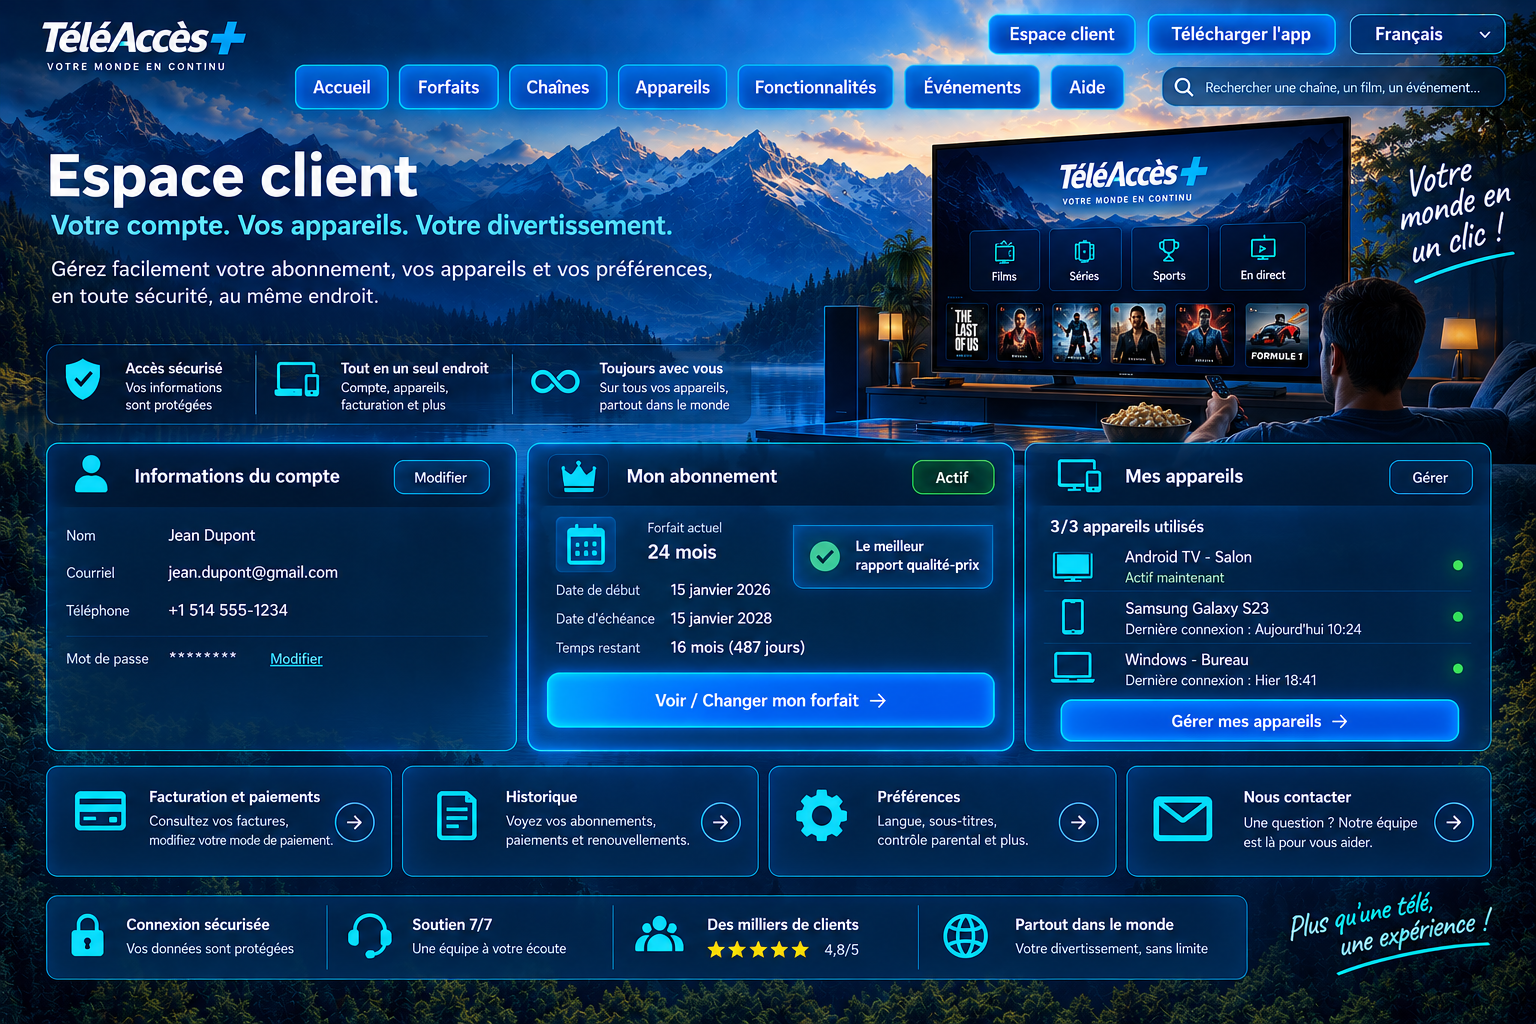Click the Télécharger l'app button
This screenshot has width=1536, height=1024.
tap(1241, 34)
